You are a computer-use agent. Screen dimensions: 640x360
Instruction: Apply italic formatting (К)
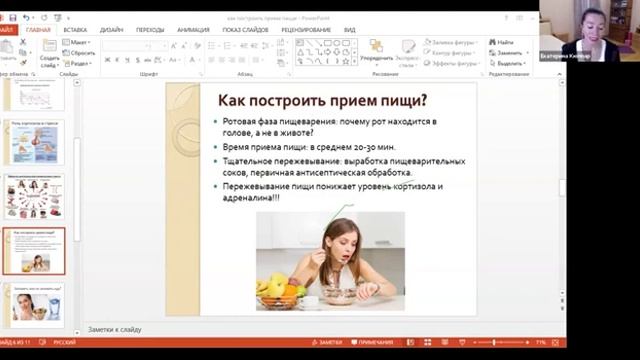tap(117, 60)
